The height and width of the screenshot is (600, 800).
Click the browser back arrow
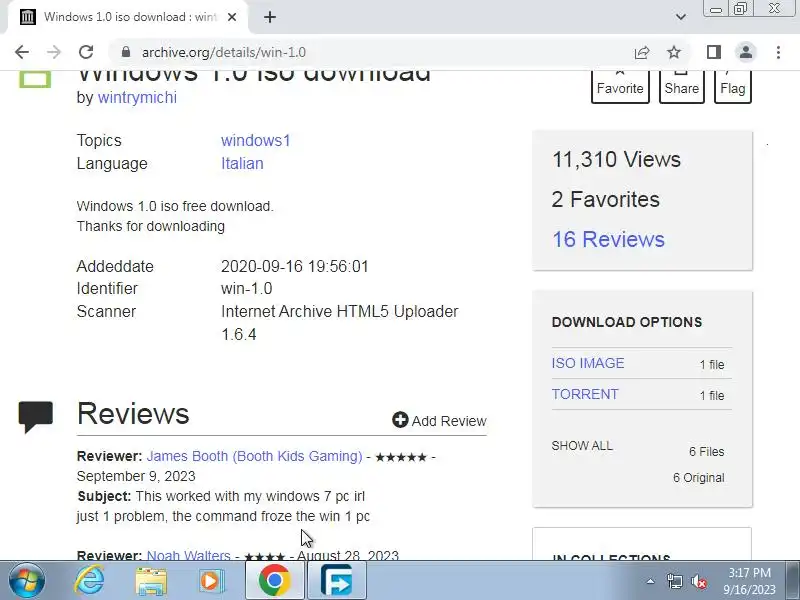[22, 52]
